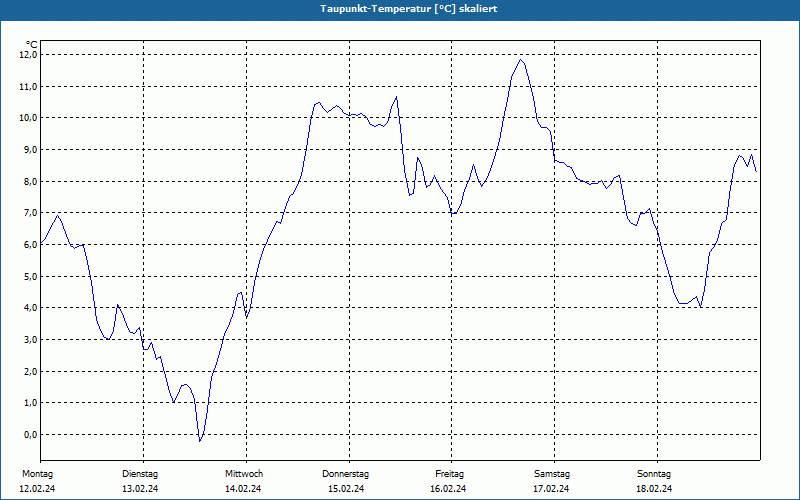Click the 3,0 axis value

[x=30, y=340]
